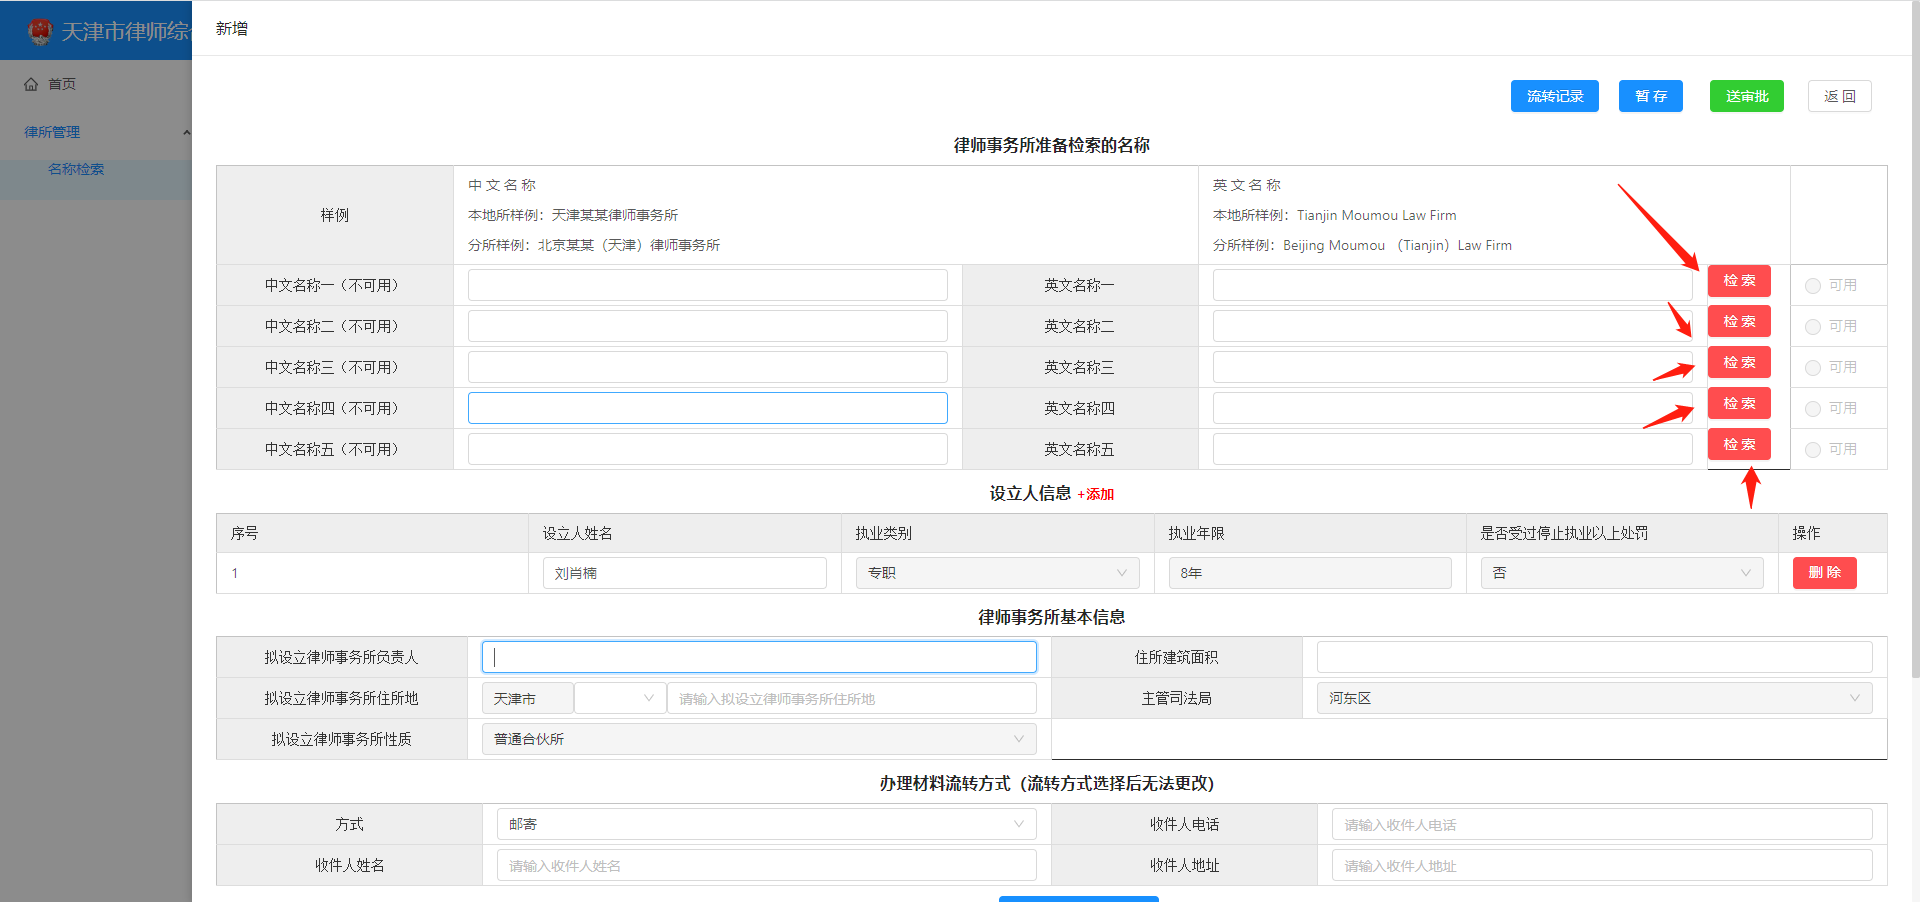Select 可用 radio for name one

[1812, 286]
